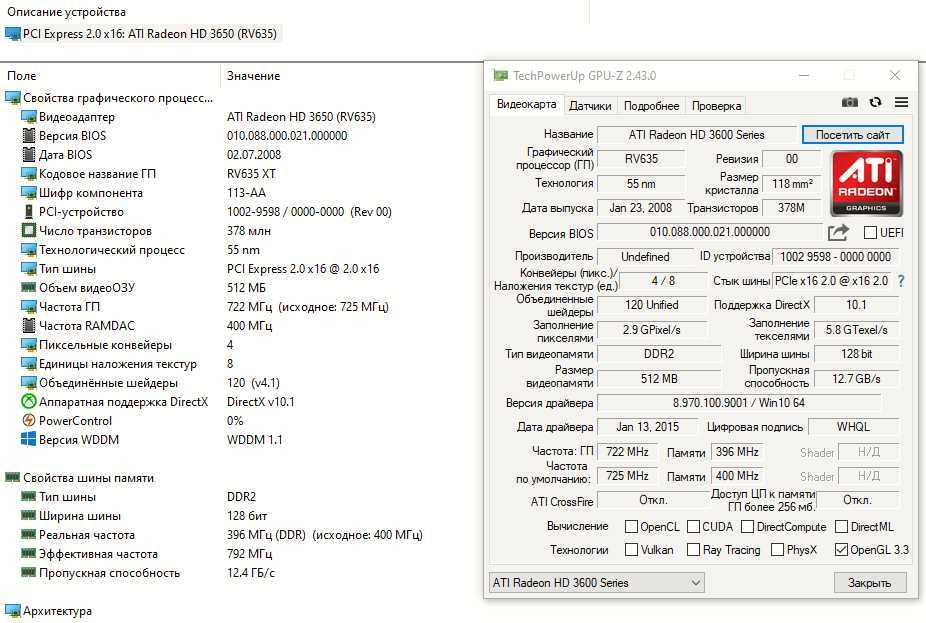Screen dimensions: 926x623
Task: Click the BIOS export share icon
Action: (x=838, y=233)
